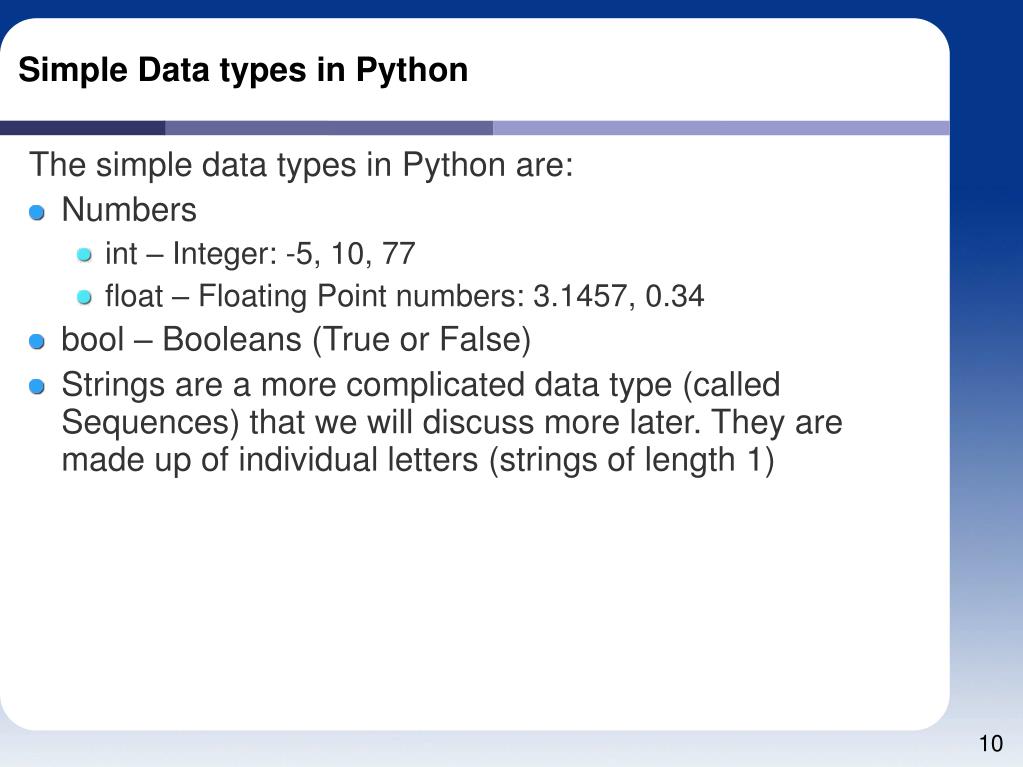
Task: Click the slide number 10
Action: (990, 744)
